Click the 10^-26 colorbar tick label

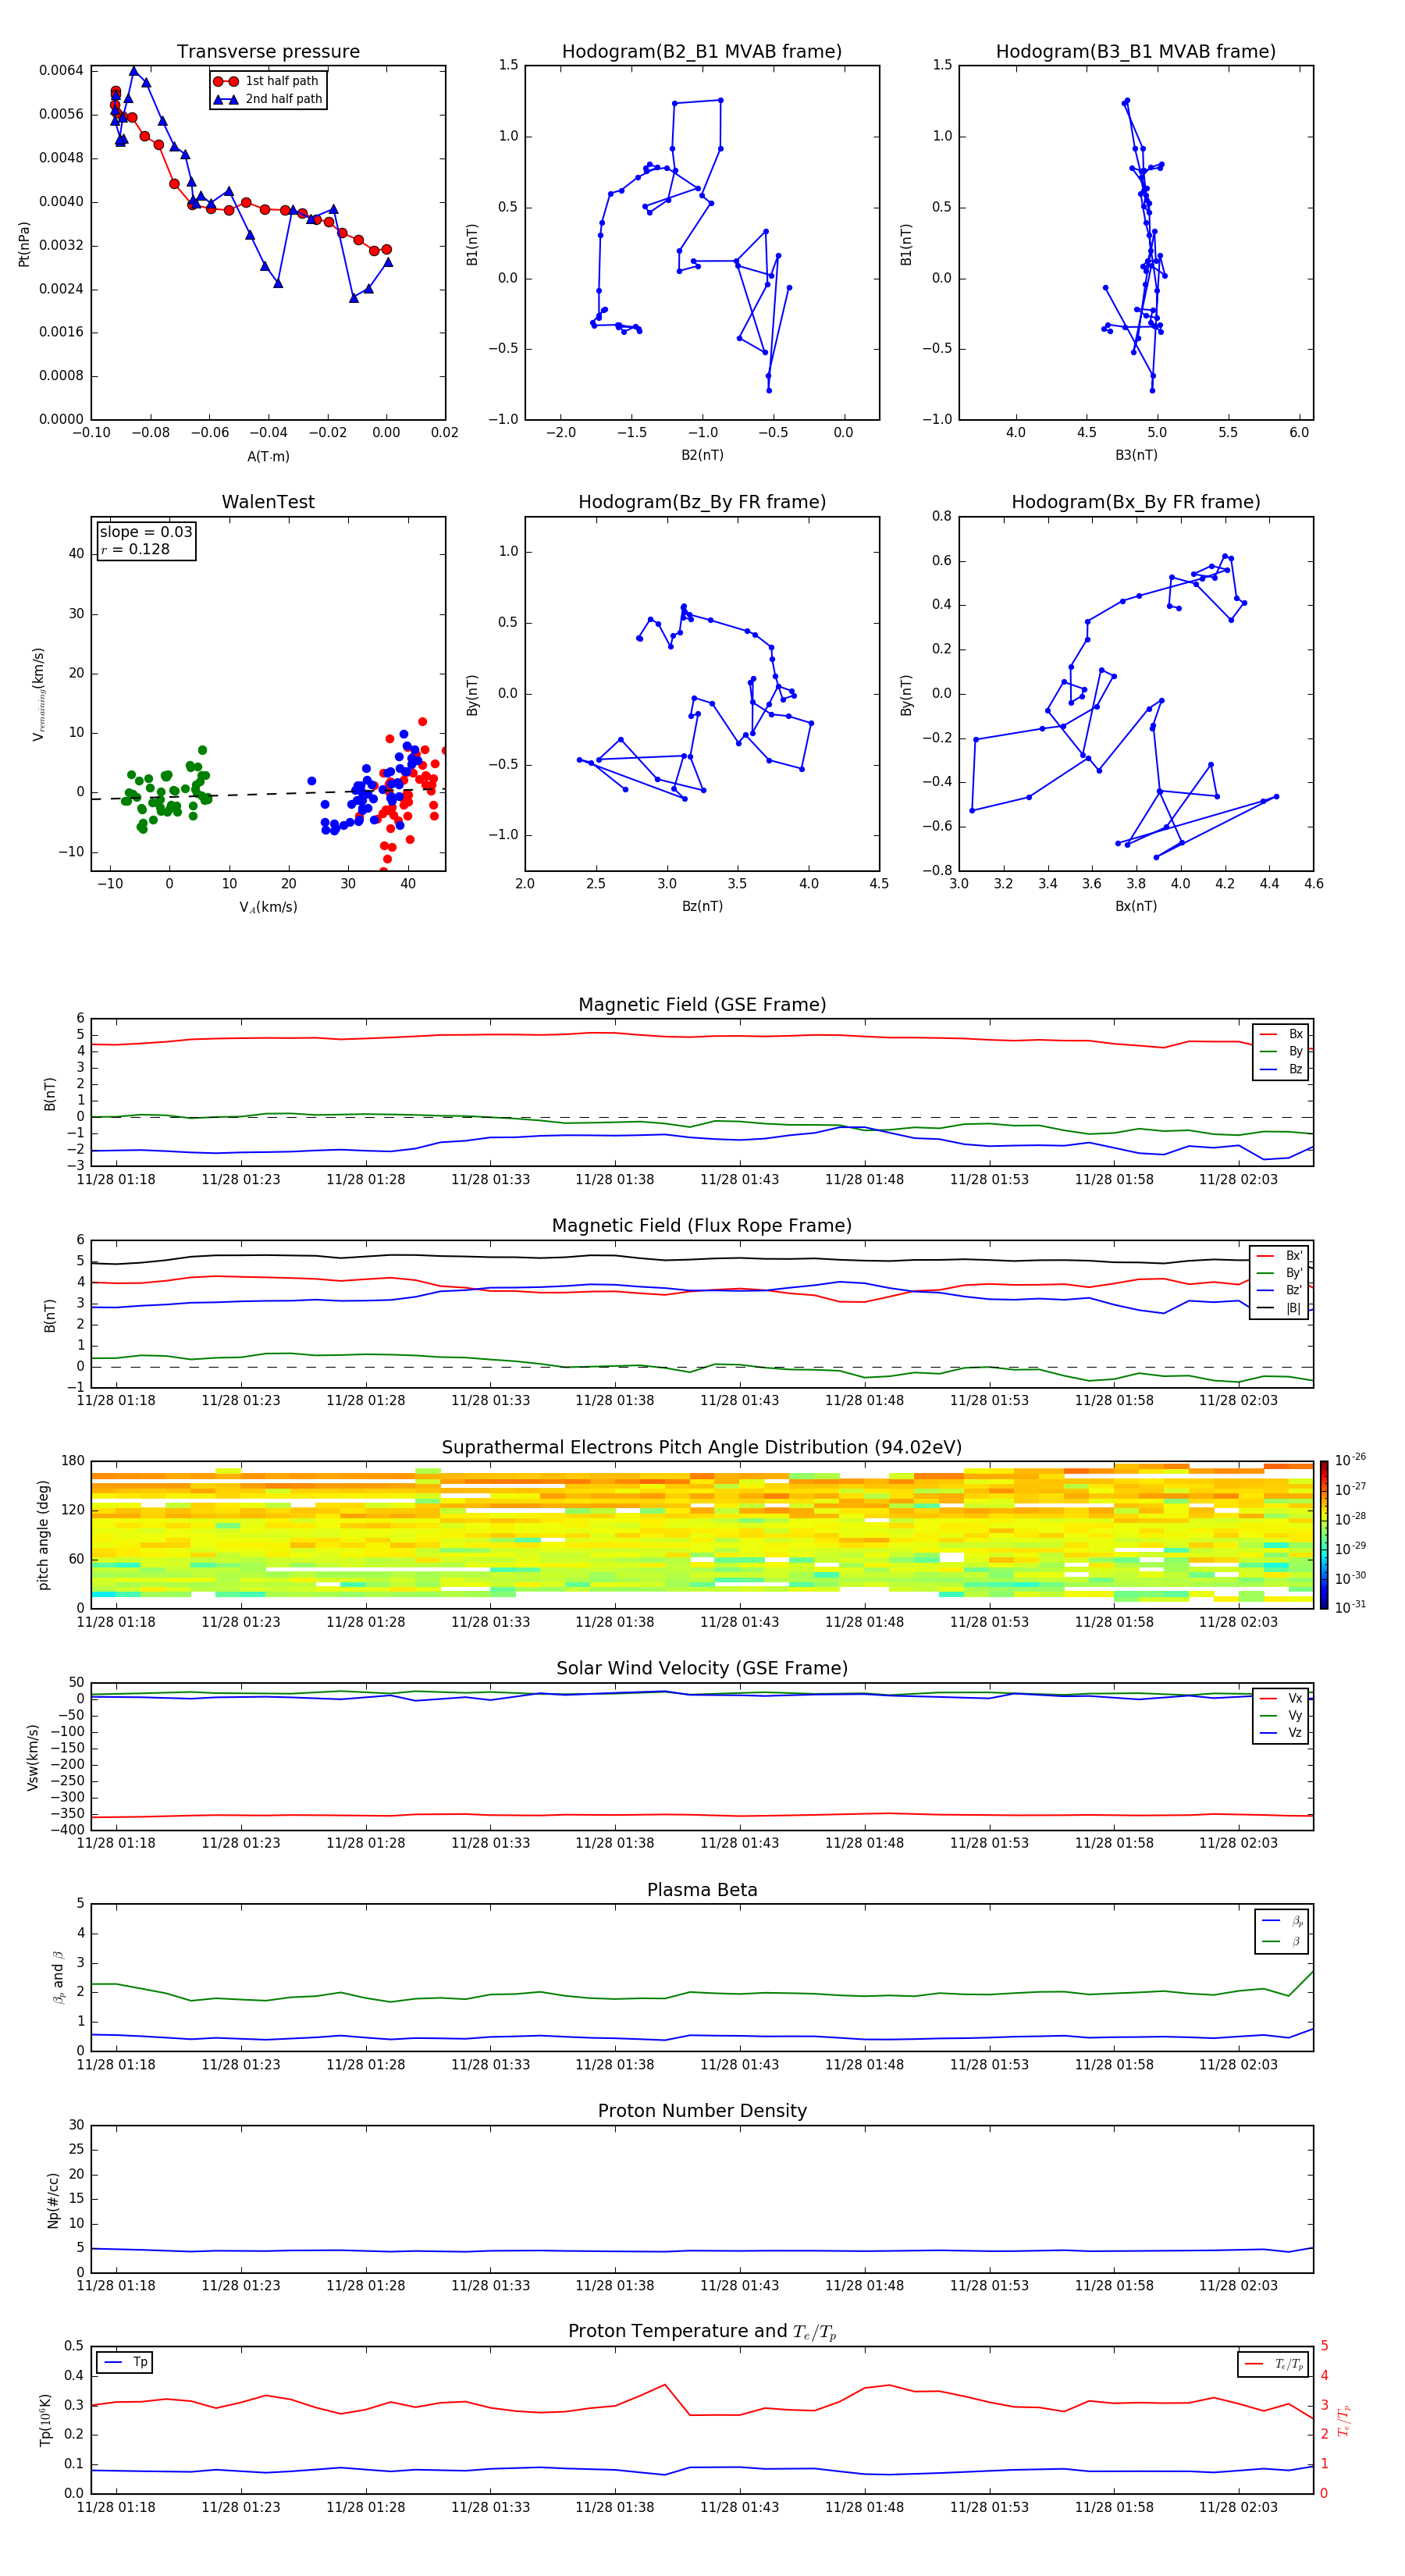pyautogui.click(x=1350, y=1460)
